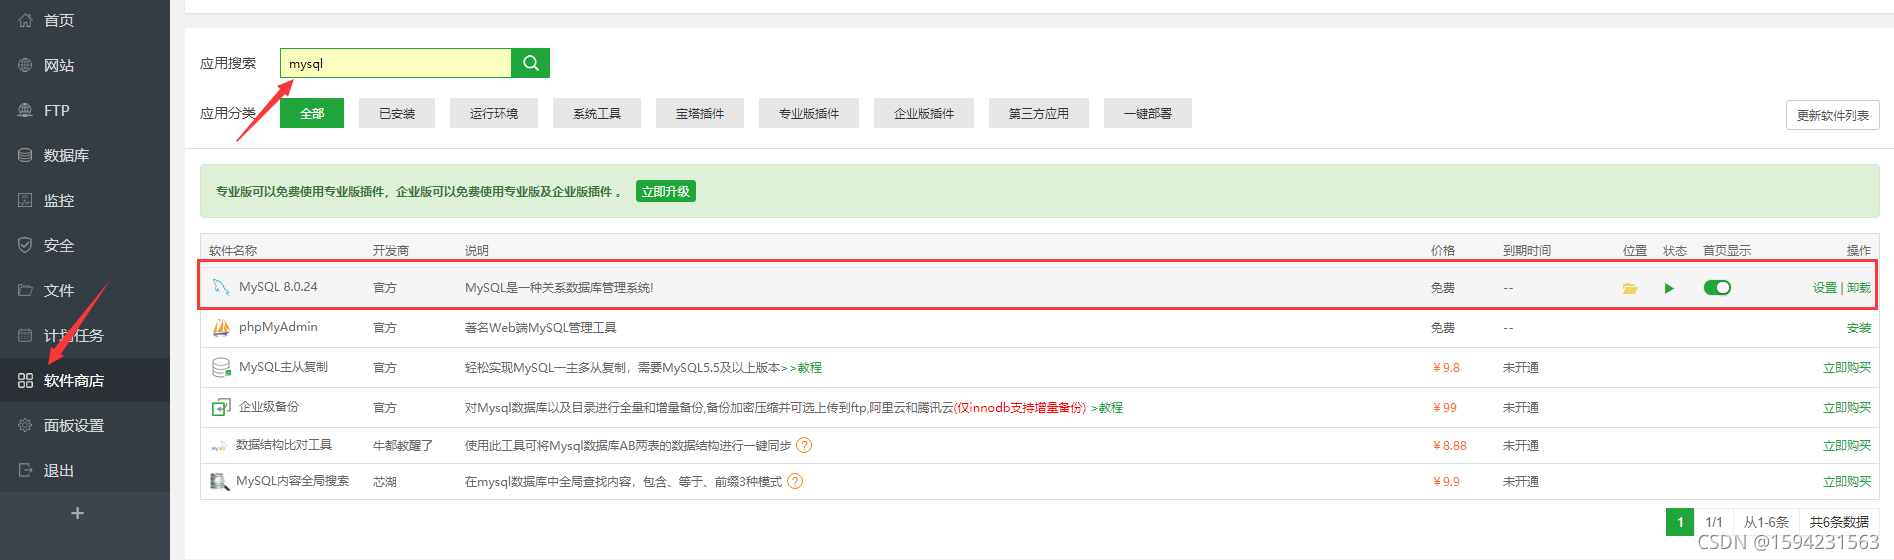
Task: Click 立即购买 for MySQL主从复制
Action: [x=1847, y=368]
